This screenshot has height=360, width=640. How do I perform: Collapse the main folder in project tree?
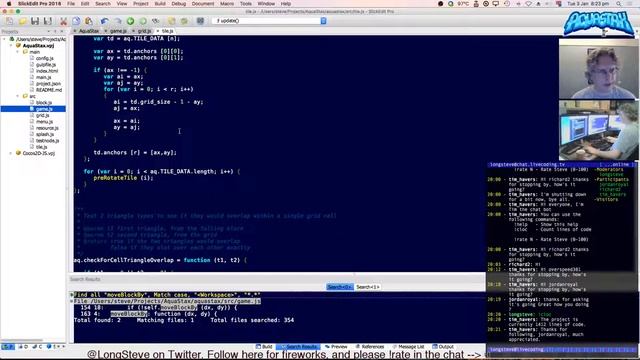(x=18, y=52)
